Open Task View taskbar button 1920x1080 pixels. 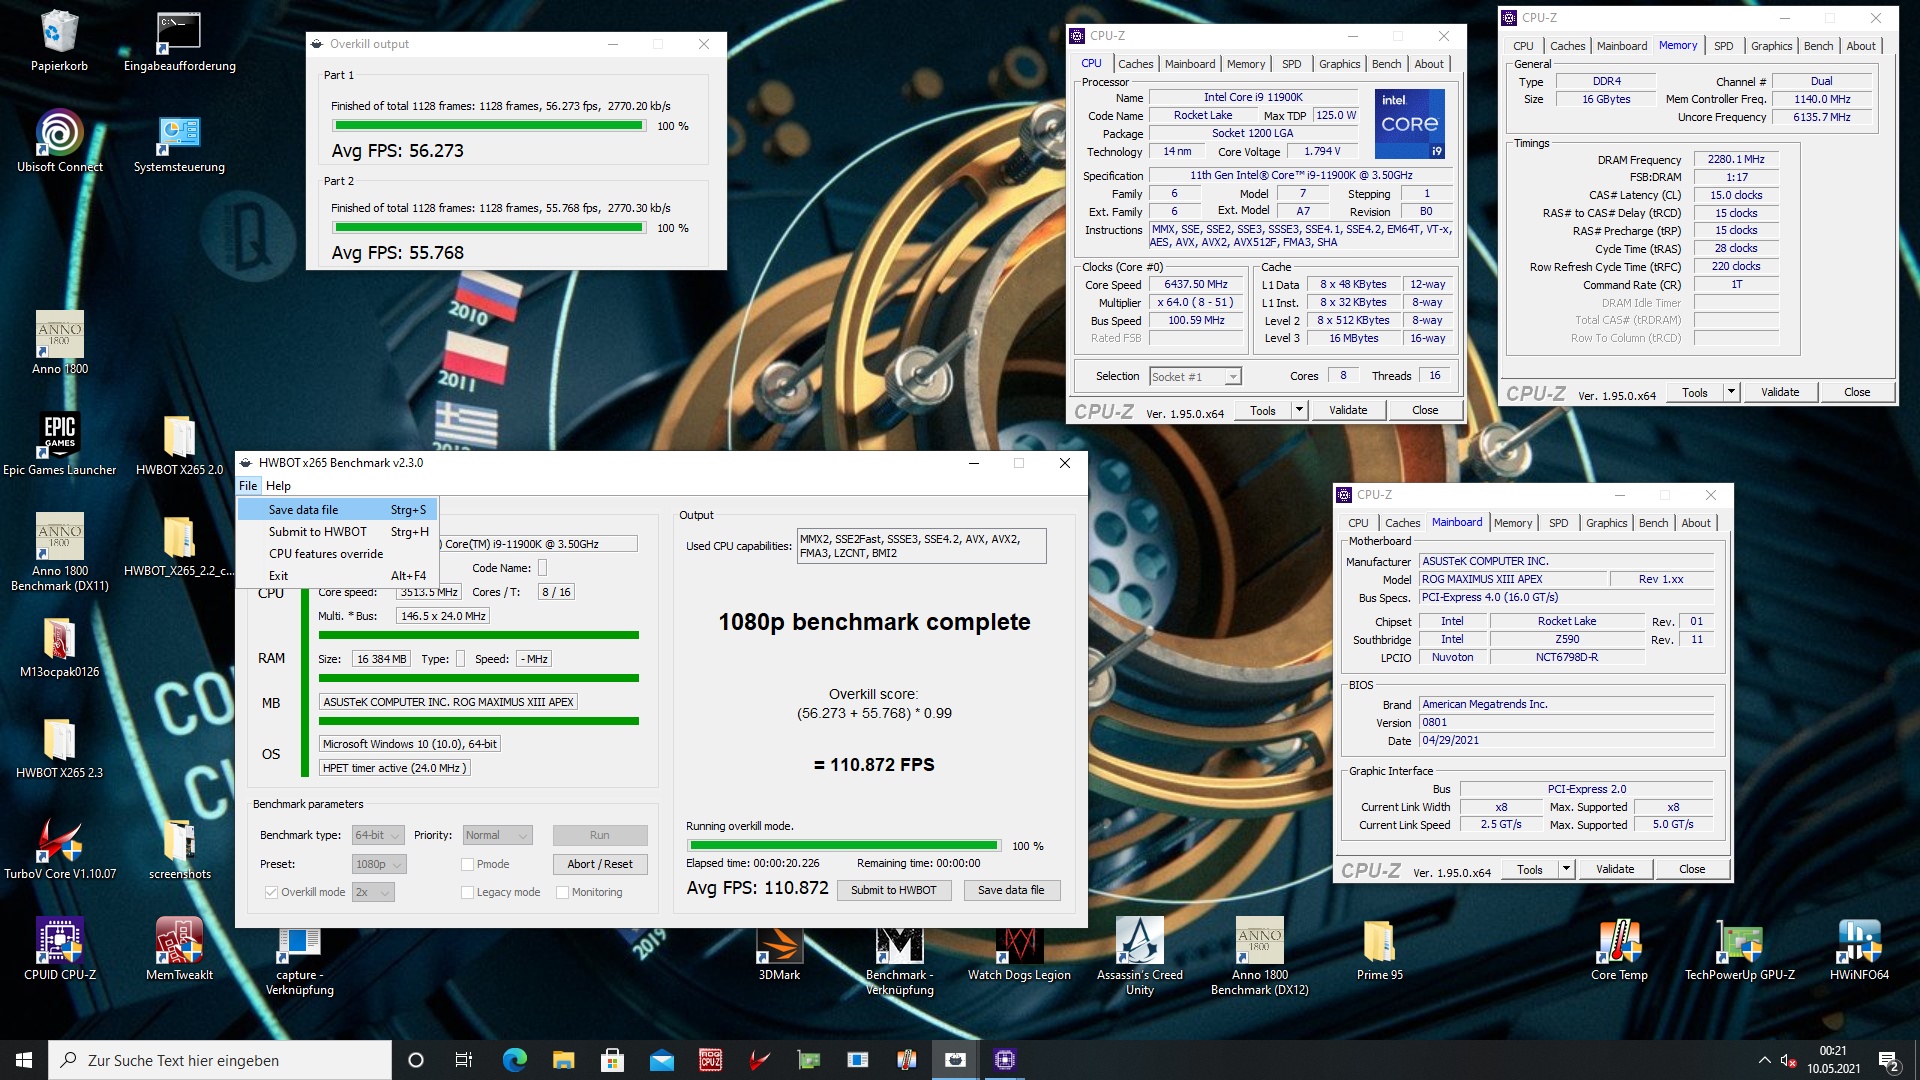click(x=464, y=1060)
